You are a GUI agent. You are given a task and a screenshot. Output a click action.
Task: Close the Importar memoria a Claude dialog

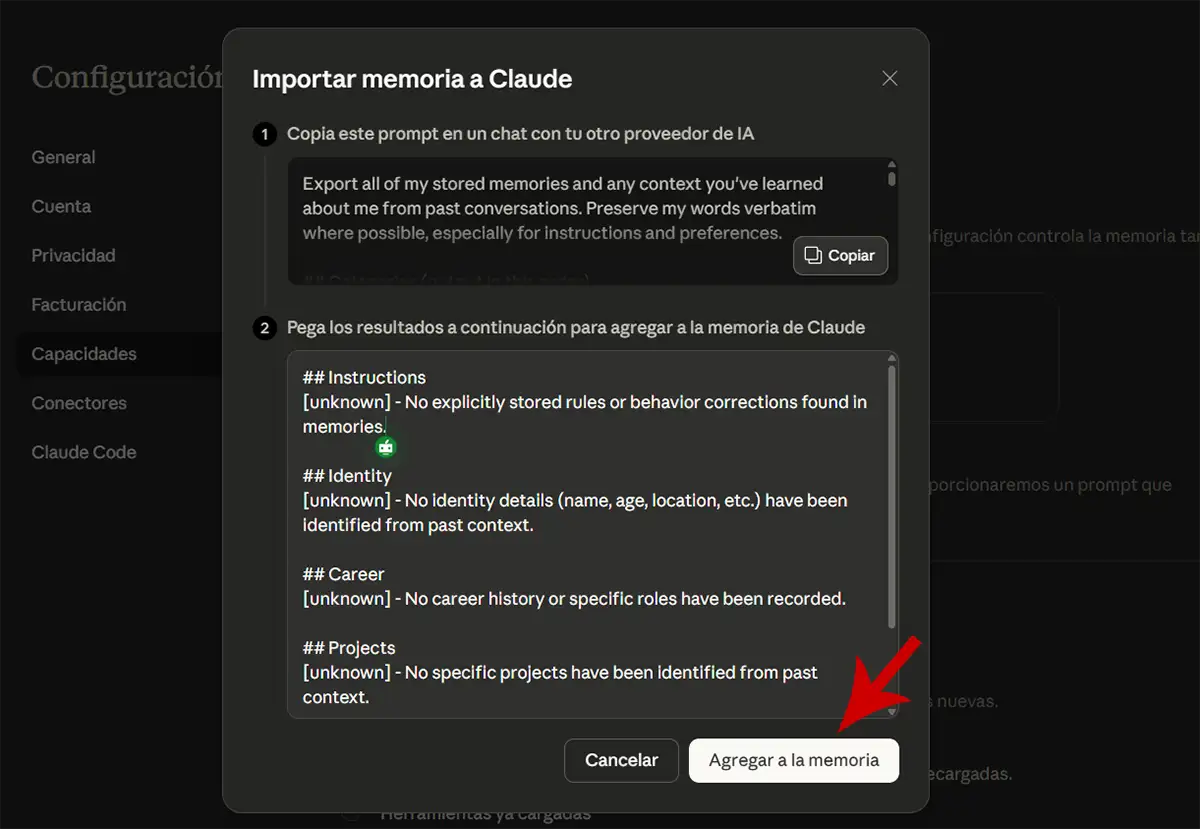point(889,79)
